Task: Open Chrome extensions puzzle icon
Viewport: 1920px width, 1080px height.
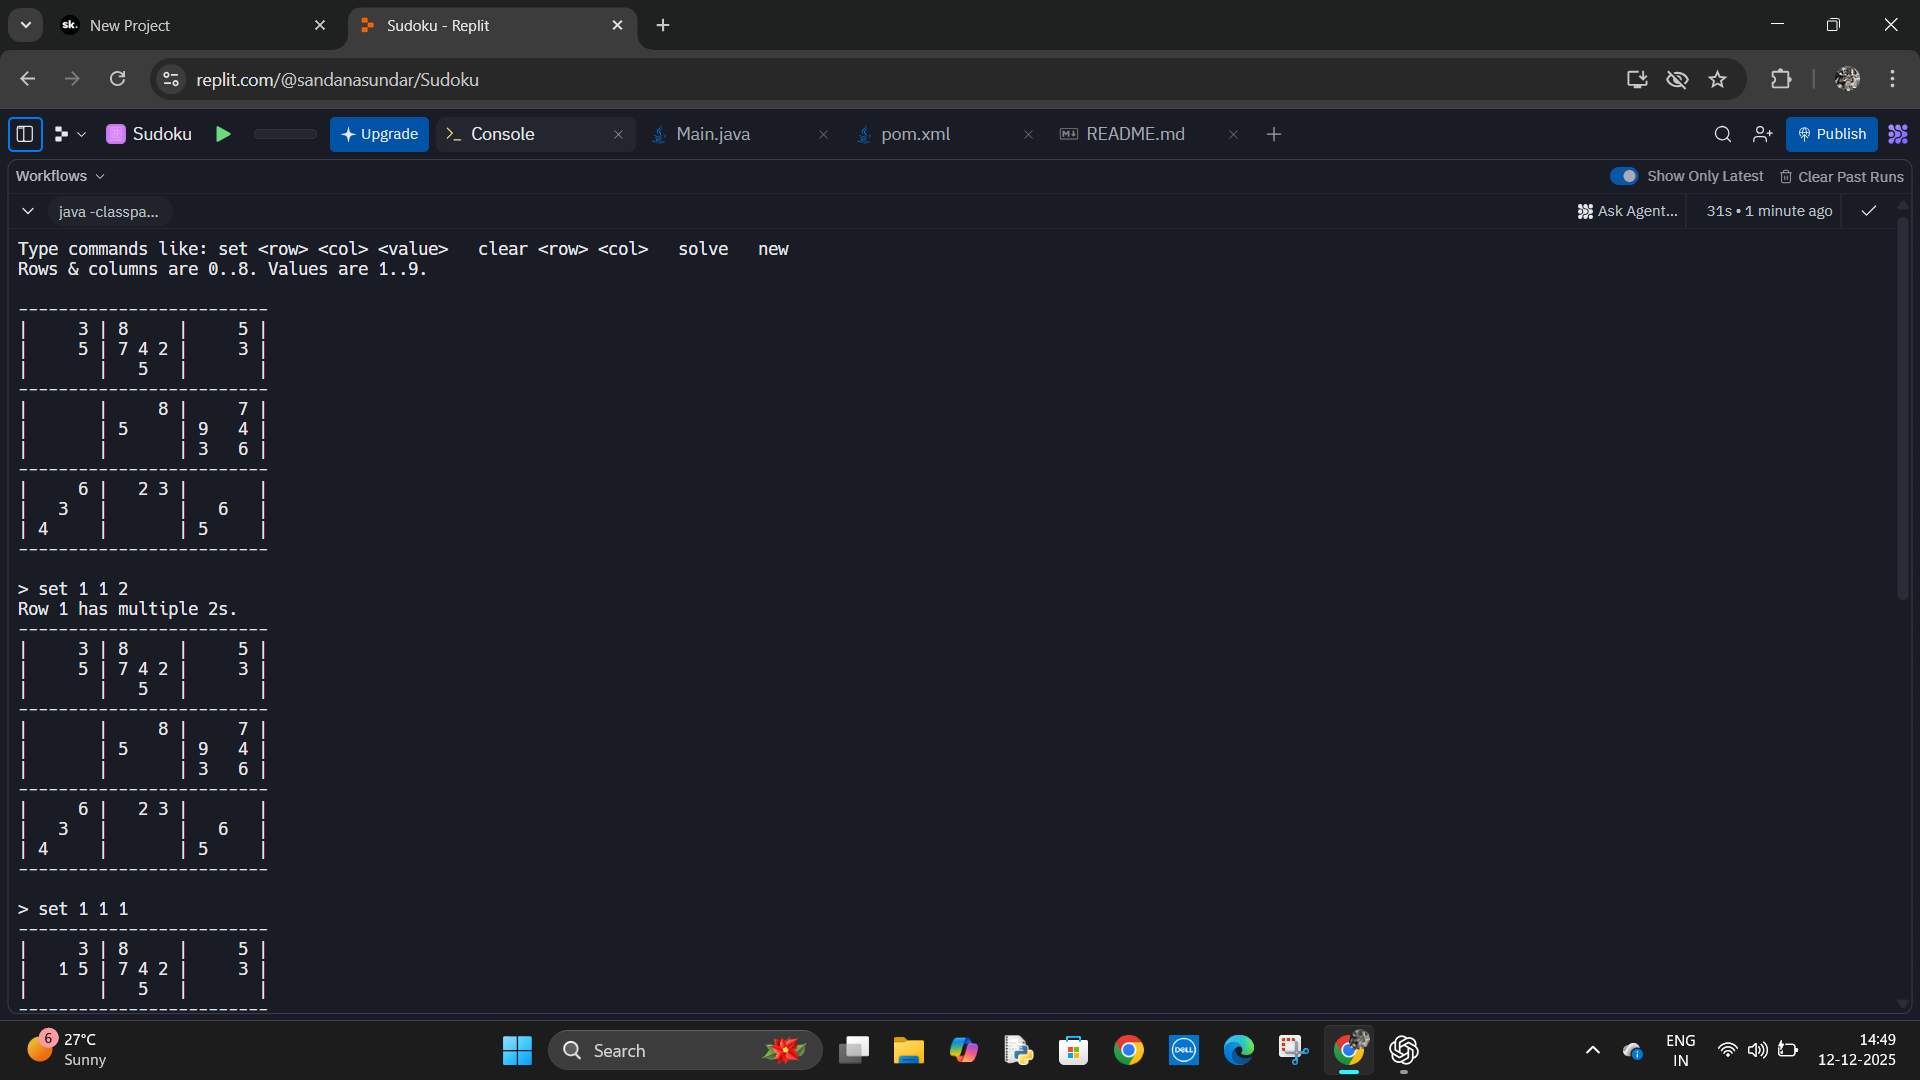Action: (x=1781, y=79)
